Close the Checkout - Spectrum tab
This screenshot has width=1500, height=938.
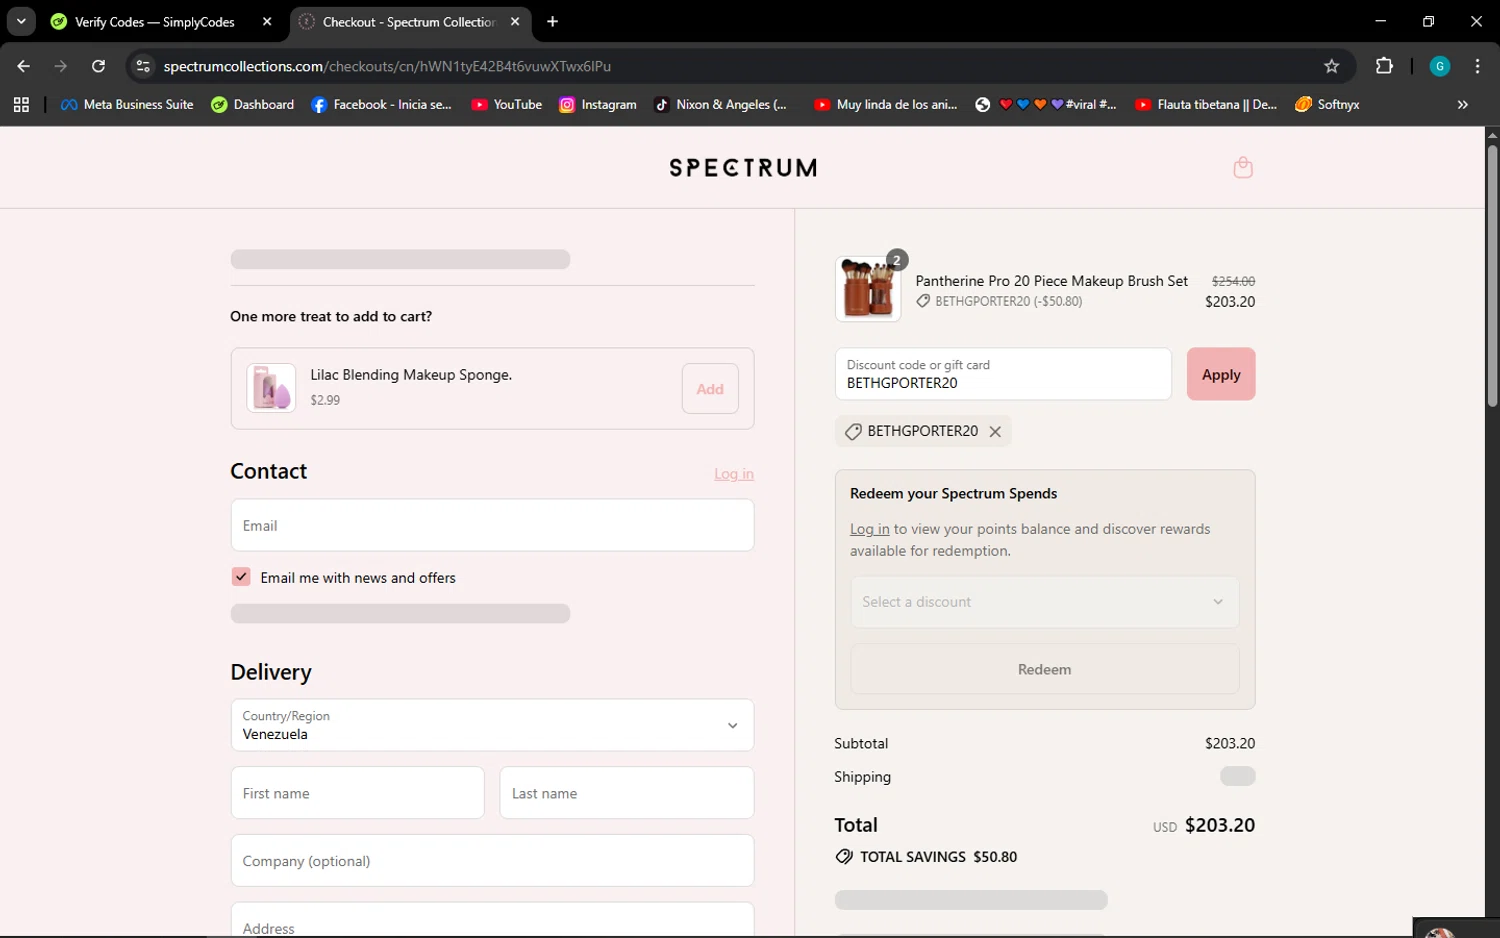(515, 21)
